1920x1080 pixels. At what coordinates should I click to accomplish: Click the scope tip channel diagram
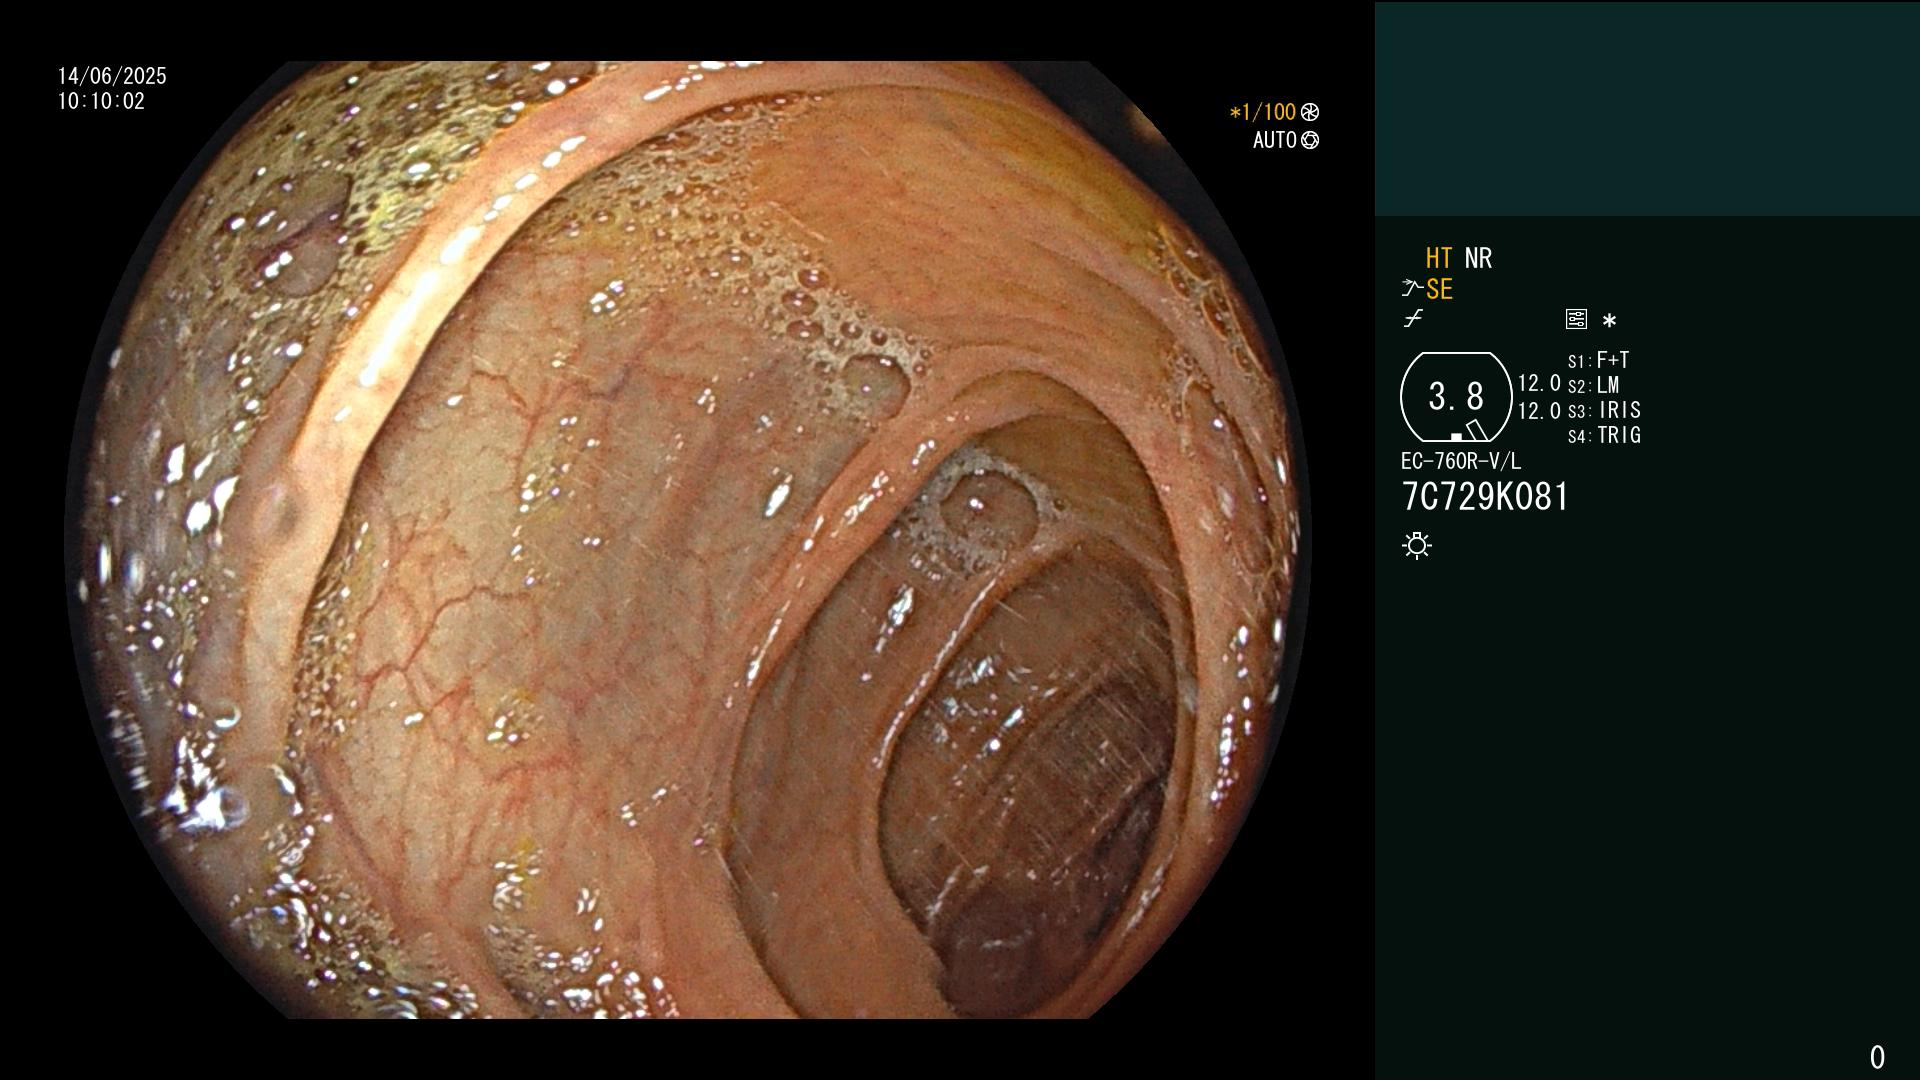pyautogui.click(x=1456, y=397)
